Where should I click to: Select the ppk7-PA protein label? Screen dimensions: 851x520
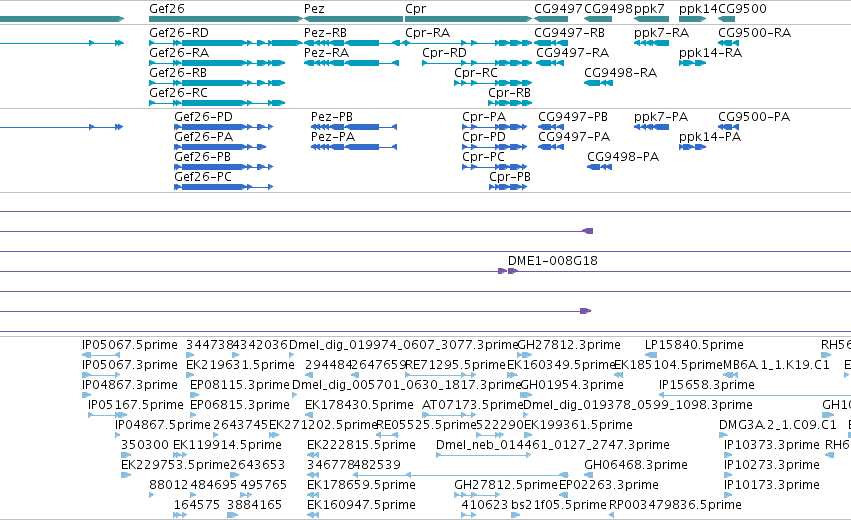point(661,117)
